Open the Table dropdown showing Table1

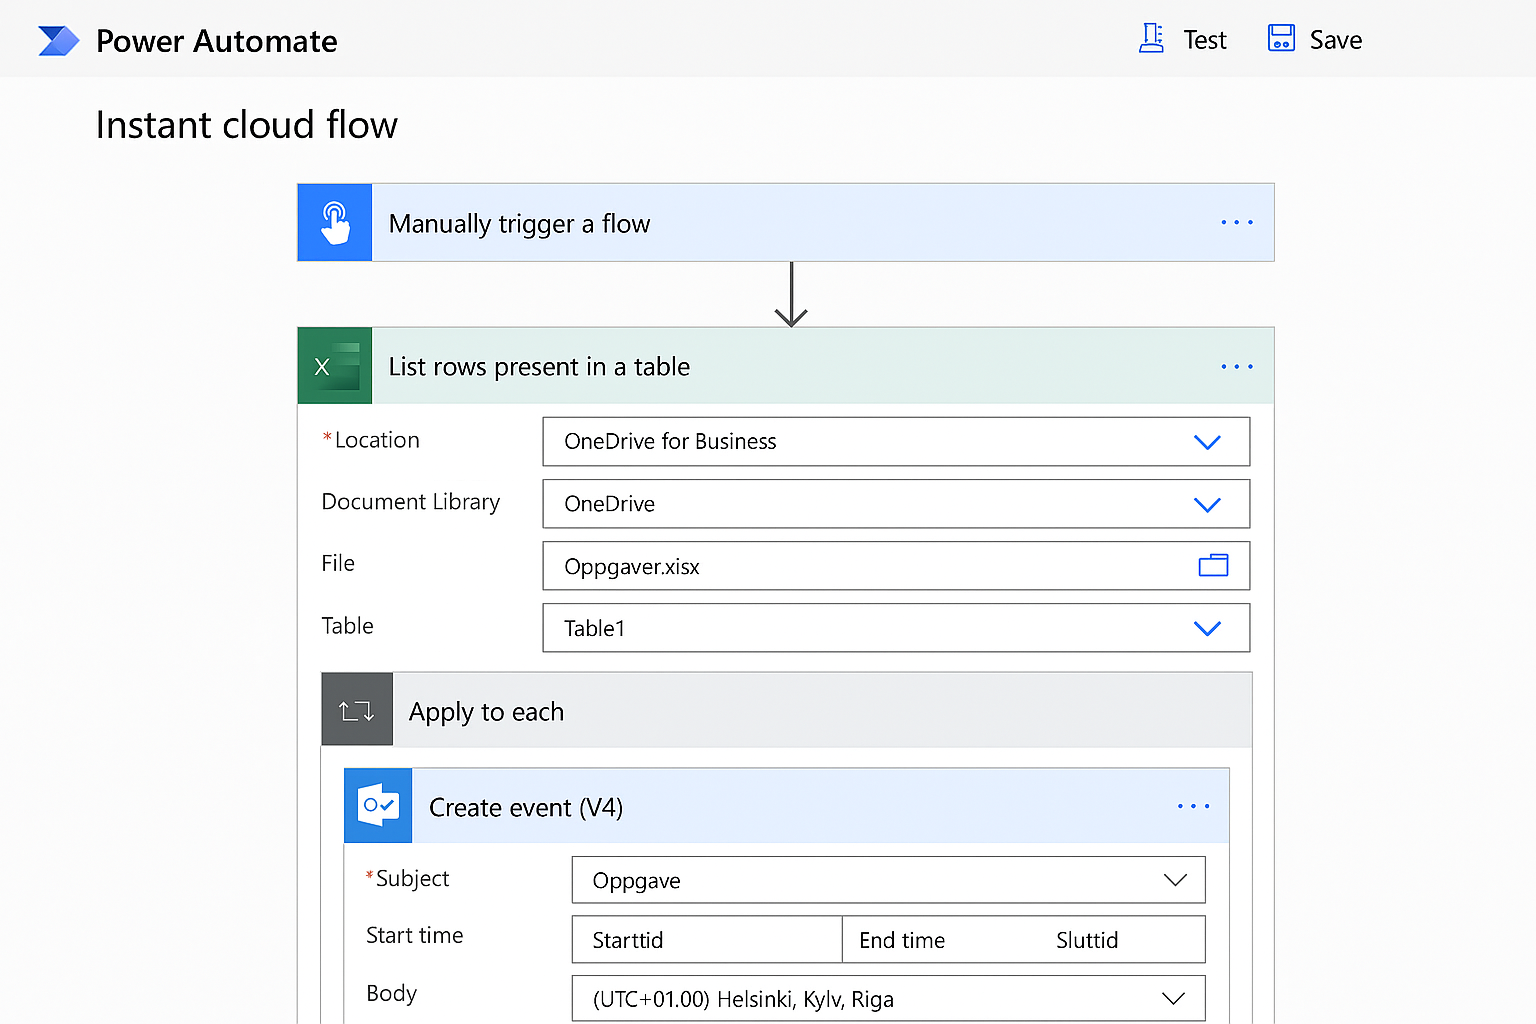[1207, 628]
